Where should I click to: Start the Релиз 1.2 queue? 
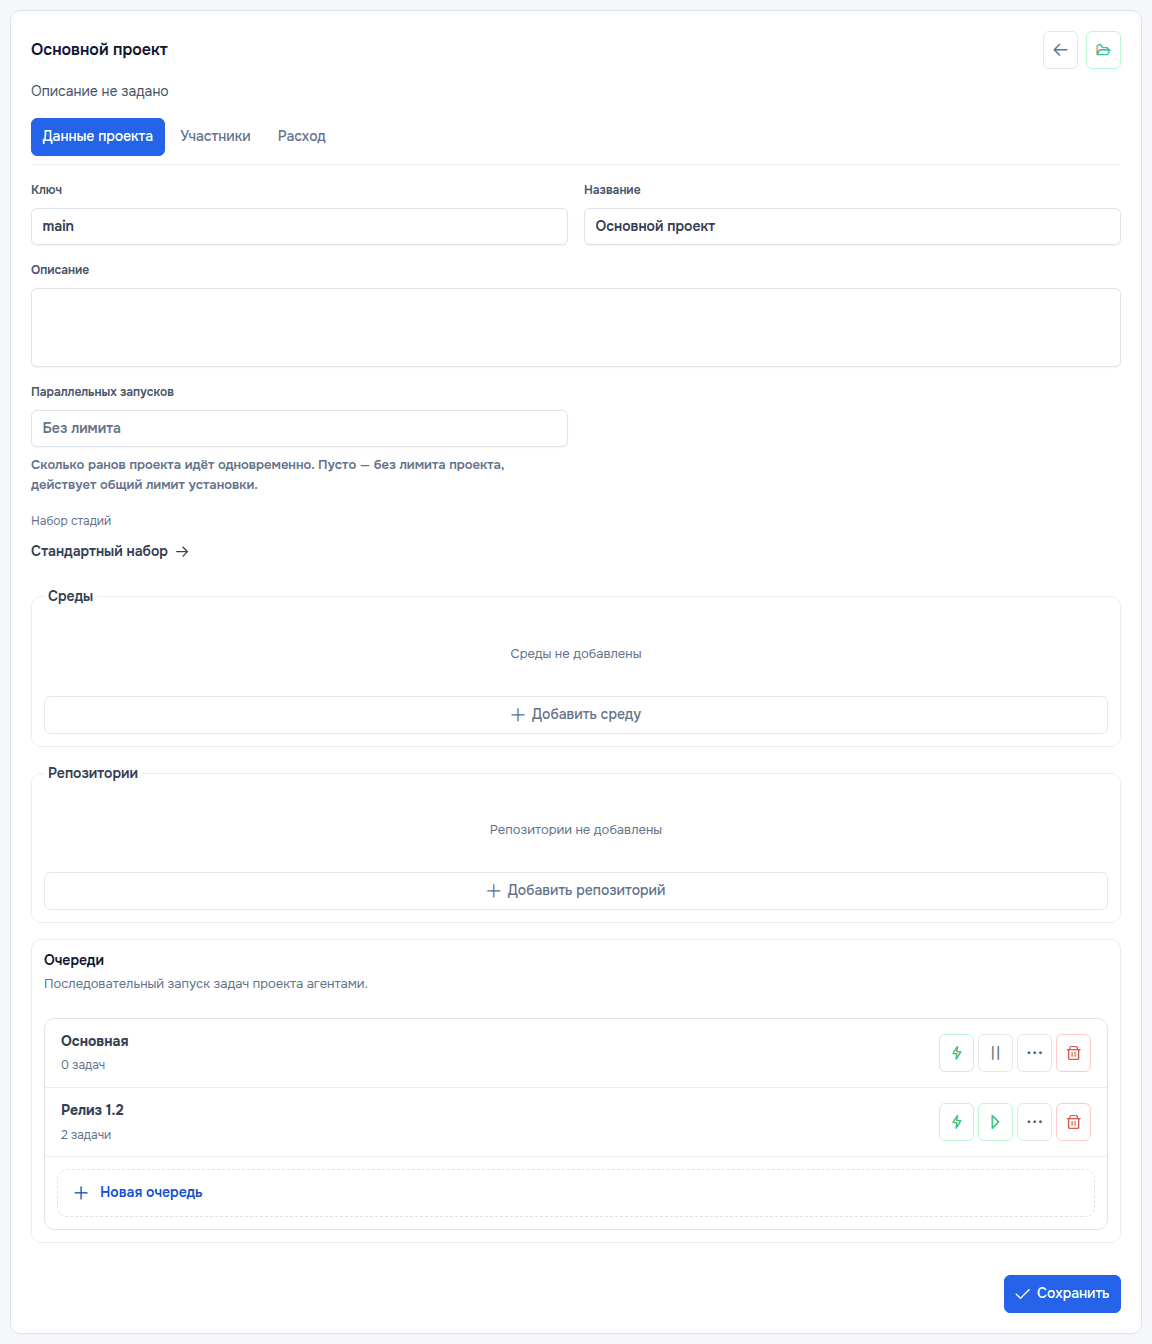995,1122
